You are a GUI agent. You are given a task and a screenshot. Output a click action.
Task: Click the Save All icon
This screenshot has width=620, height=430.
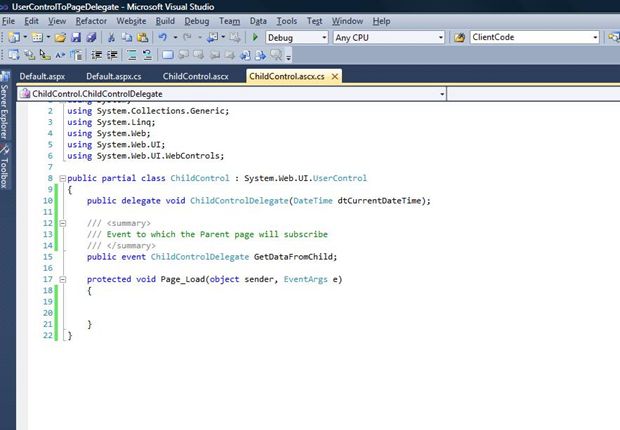tap(91, 37)
